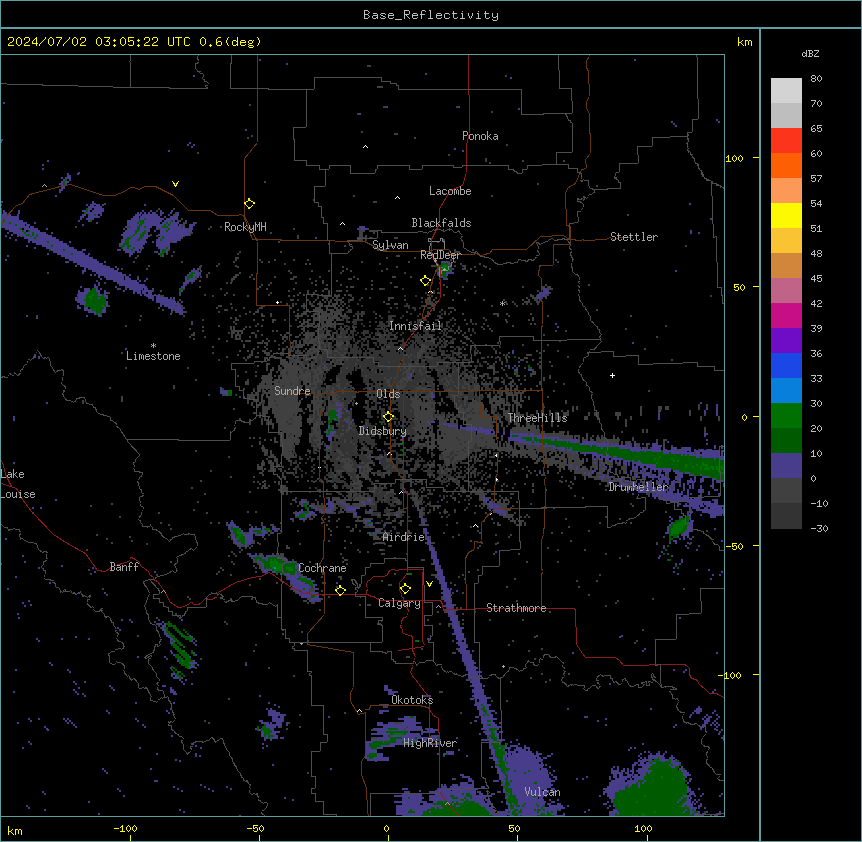This screenshot has height=842, width=862.
Task: Click the Stettler city label
Action: pyautogui.click(x=633, y=237)
